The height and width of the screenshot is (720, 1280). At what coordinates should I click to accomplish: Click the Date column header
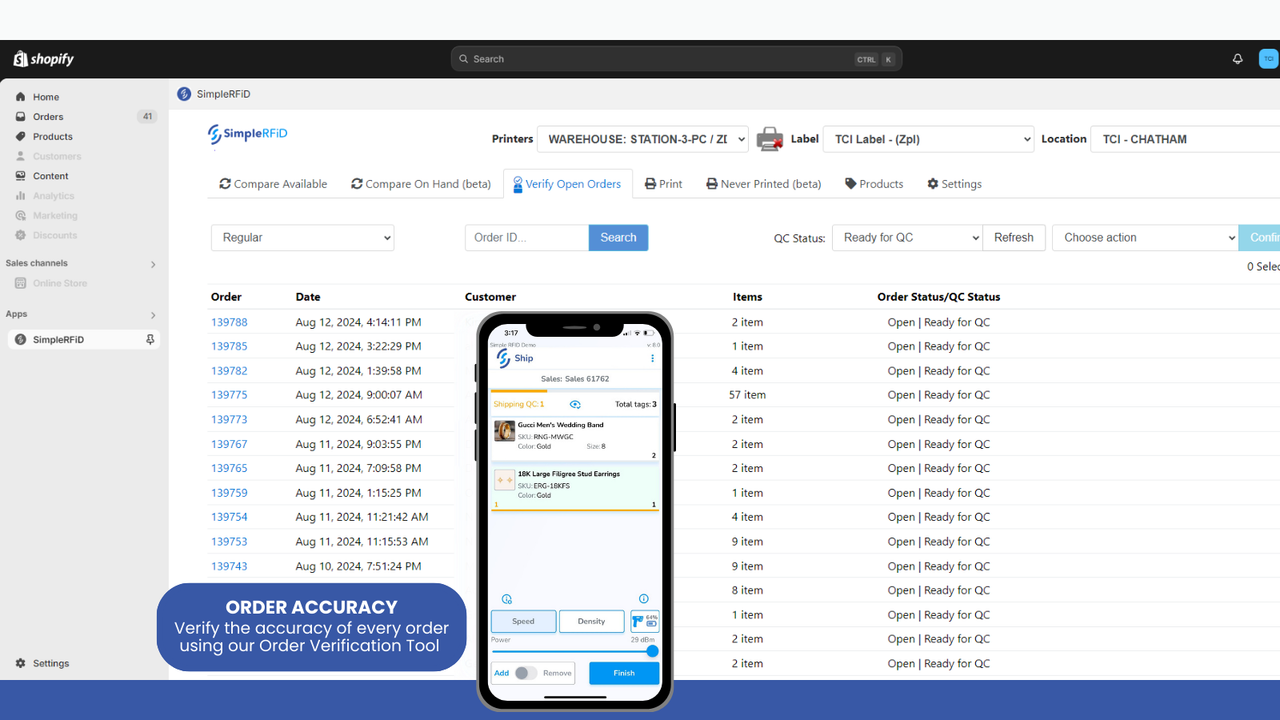point(308,297)
